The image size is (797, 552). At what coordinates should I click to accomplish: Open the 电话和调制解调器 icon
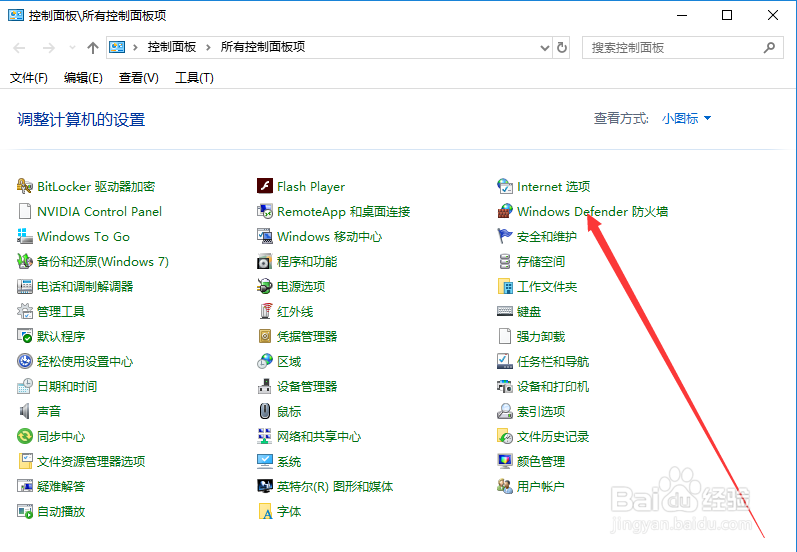pyautogui.click(x=24, y=286)
